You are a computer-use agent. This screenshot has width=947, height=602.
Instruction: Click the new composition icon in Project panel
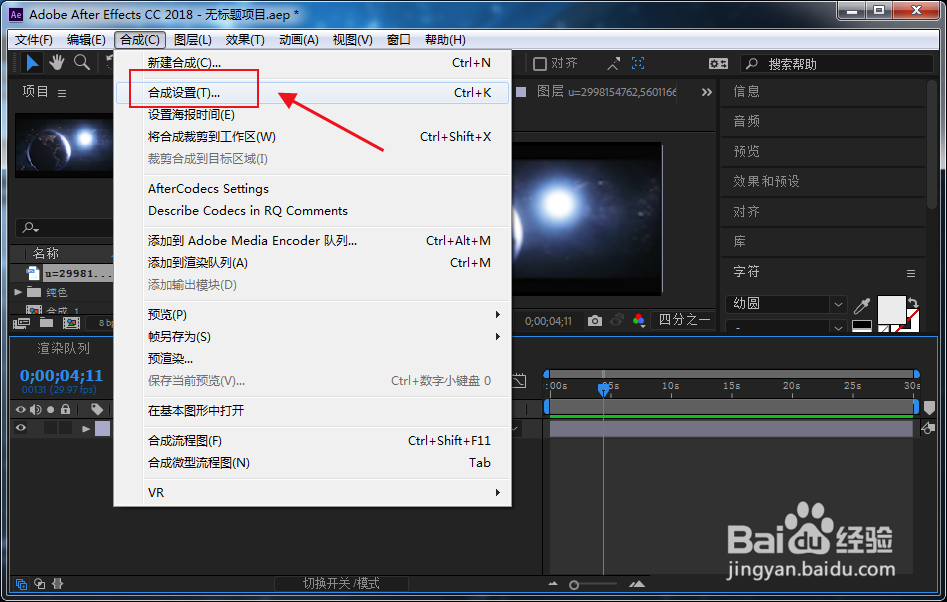pos(71,323)
